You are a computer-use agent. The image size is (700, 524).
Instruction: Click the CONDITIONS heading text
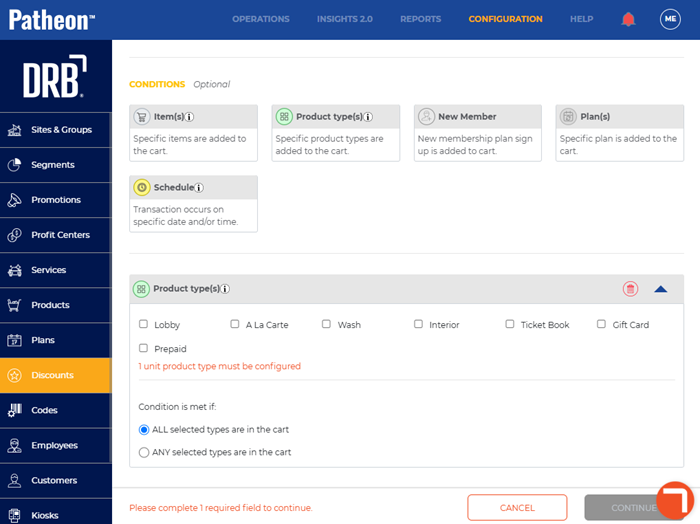tap(157, 84)
